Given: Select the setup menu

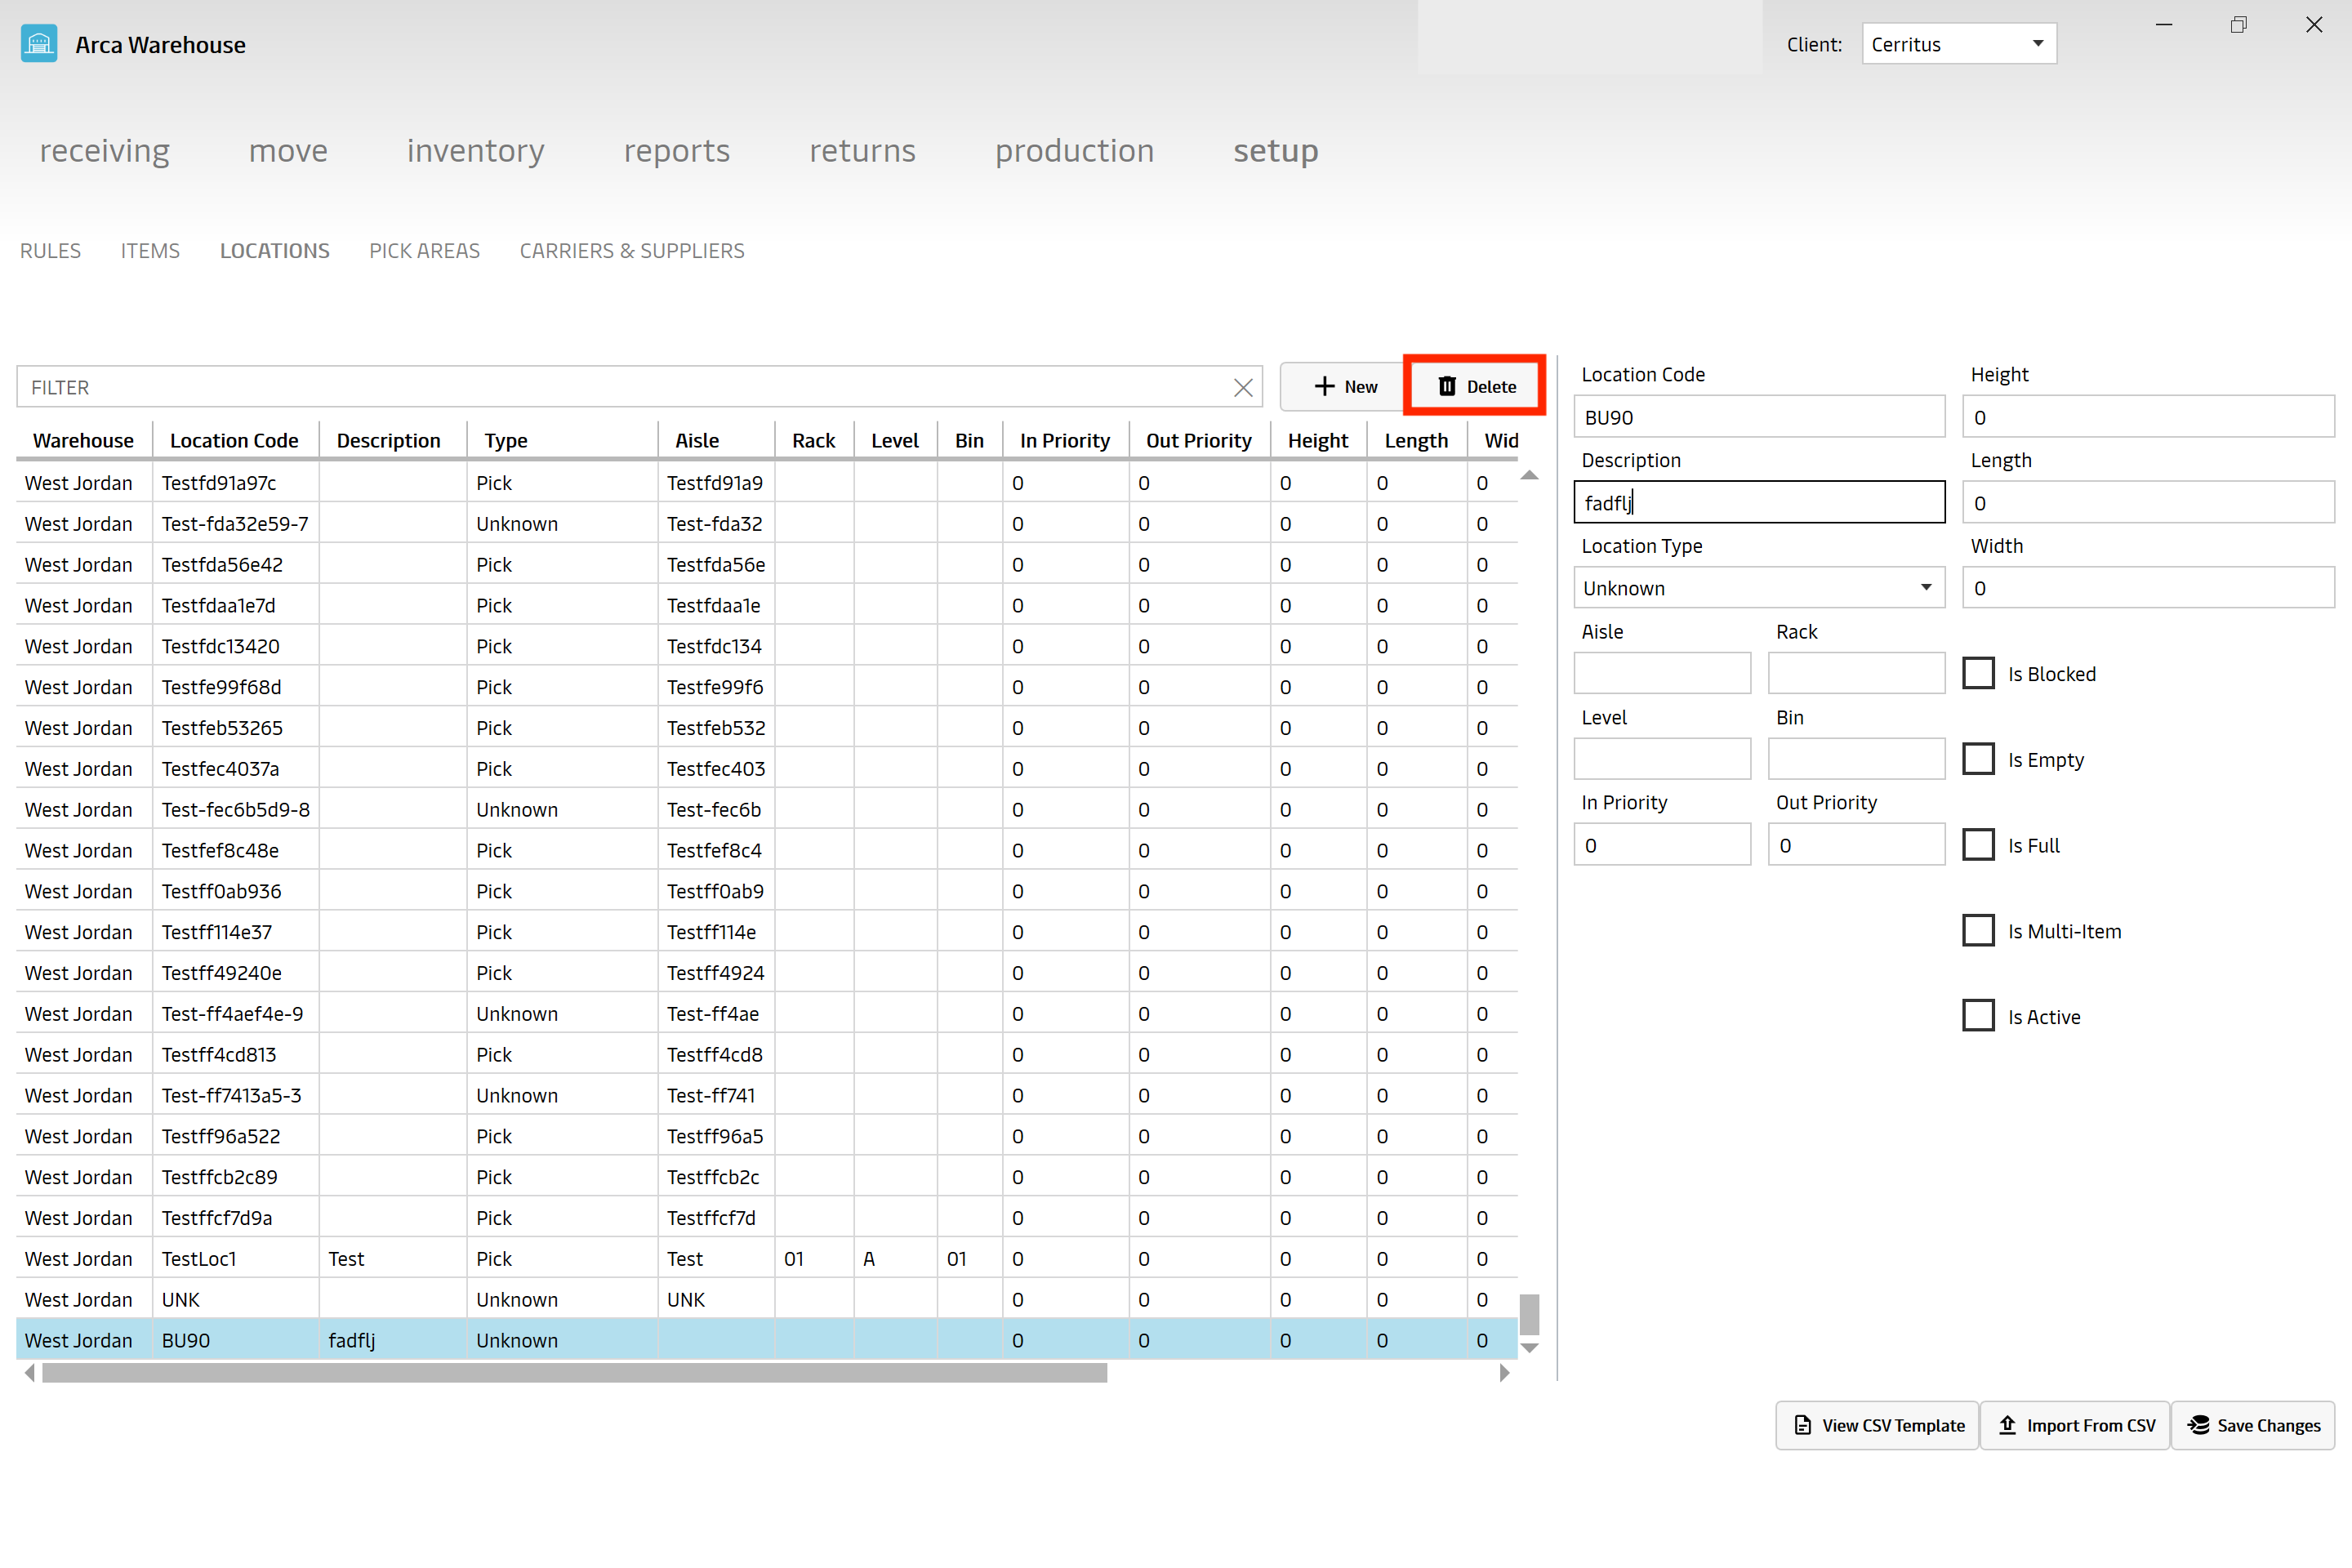Looking at the screenshot, I should tap(1275, 150).
